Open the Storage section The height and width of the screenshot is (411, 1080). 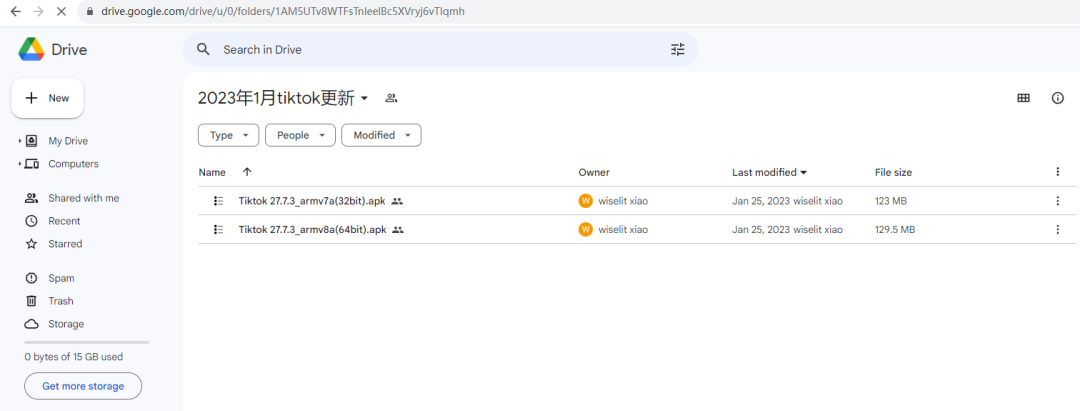66,324
